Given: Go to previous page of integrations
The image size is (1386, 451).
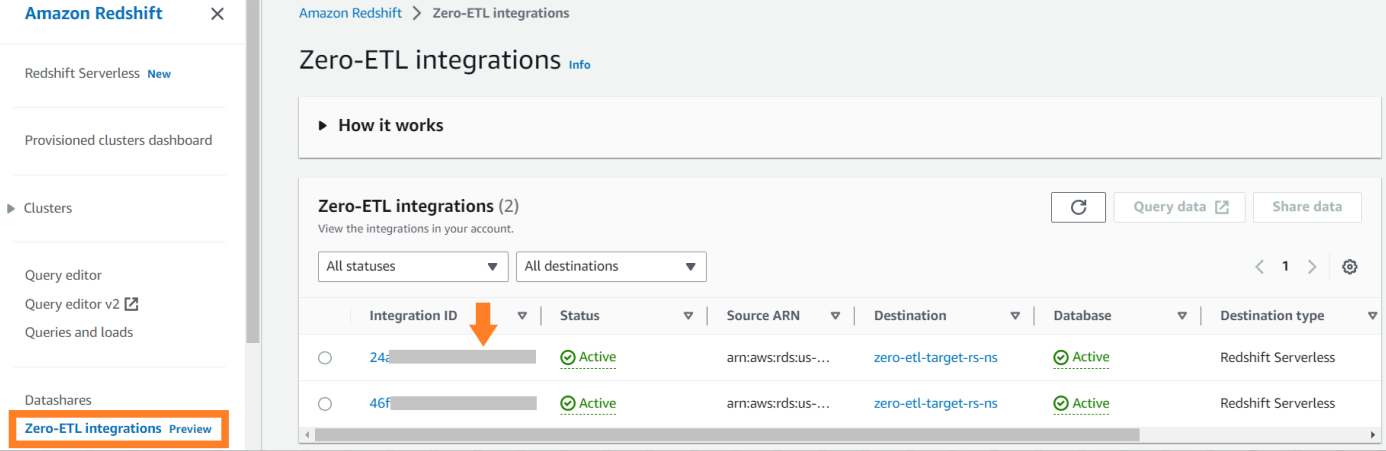Looking at the screenshot, I should (x=1260, y=267).
